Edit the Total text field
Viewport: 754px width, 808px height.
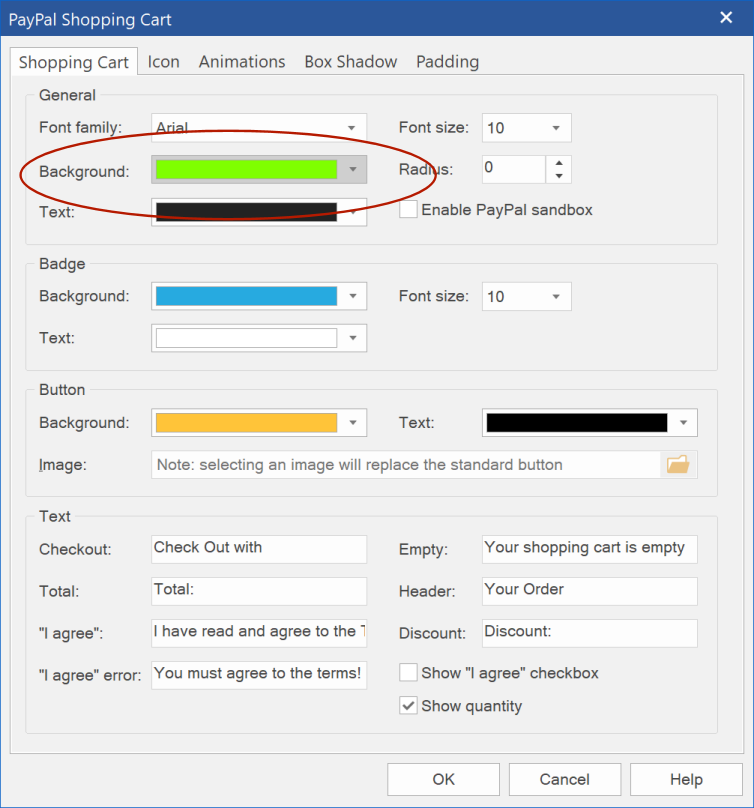pyautogui.click(x=259, y=591)
